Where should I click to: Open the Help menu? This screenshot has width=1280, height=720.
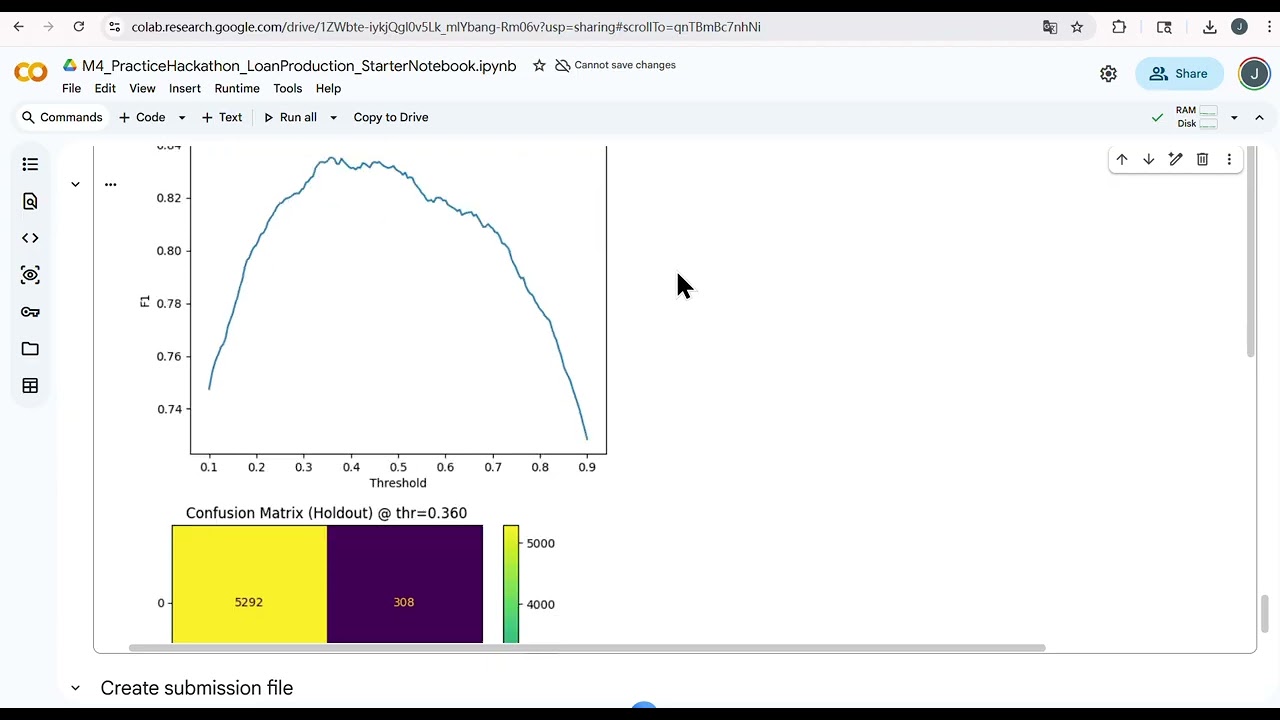(x=328, y=88)
